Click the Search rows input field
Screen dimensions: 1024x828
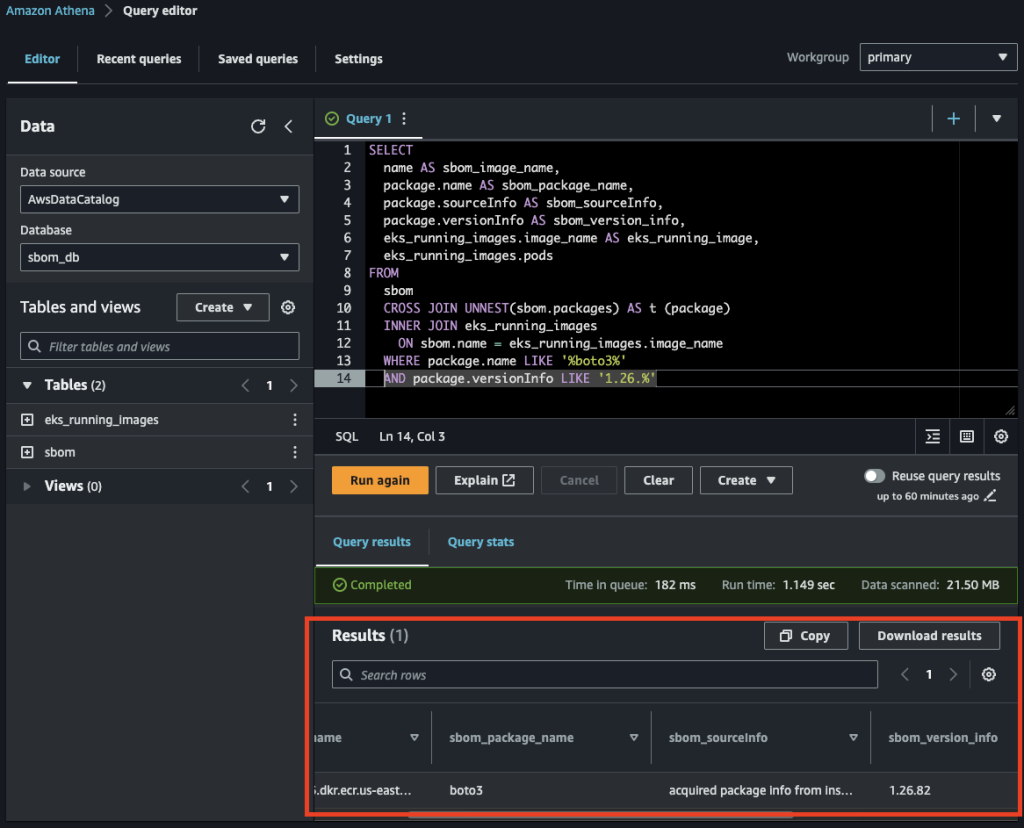(604, 674)
